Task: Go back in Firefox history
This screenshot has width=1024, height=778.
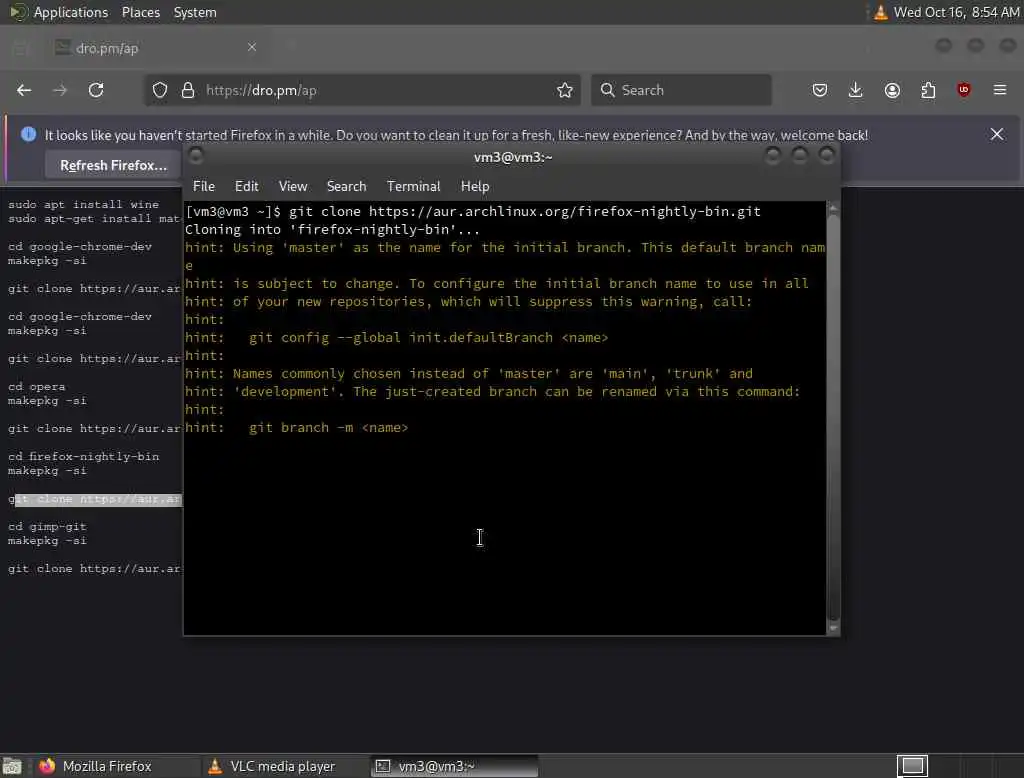Action: coord(24,90)
